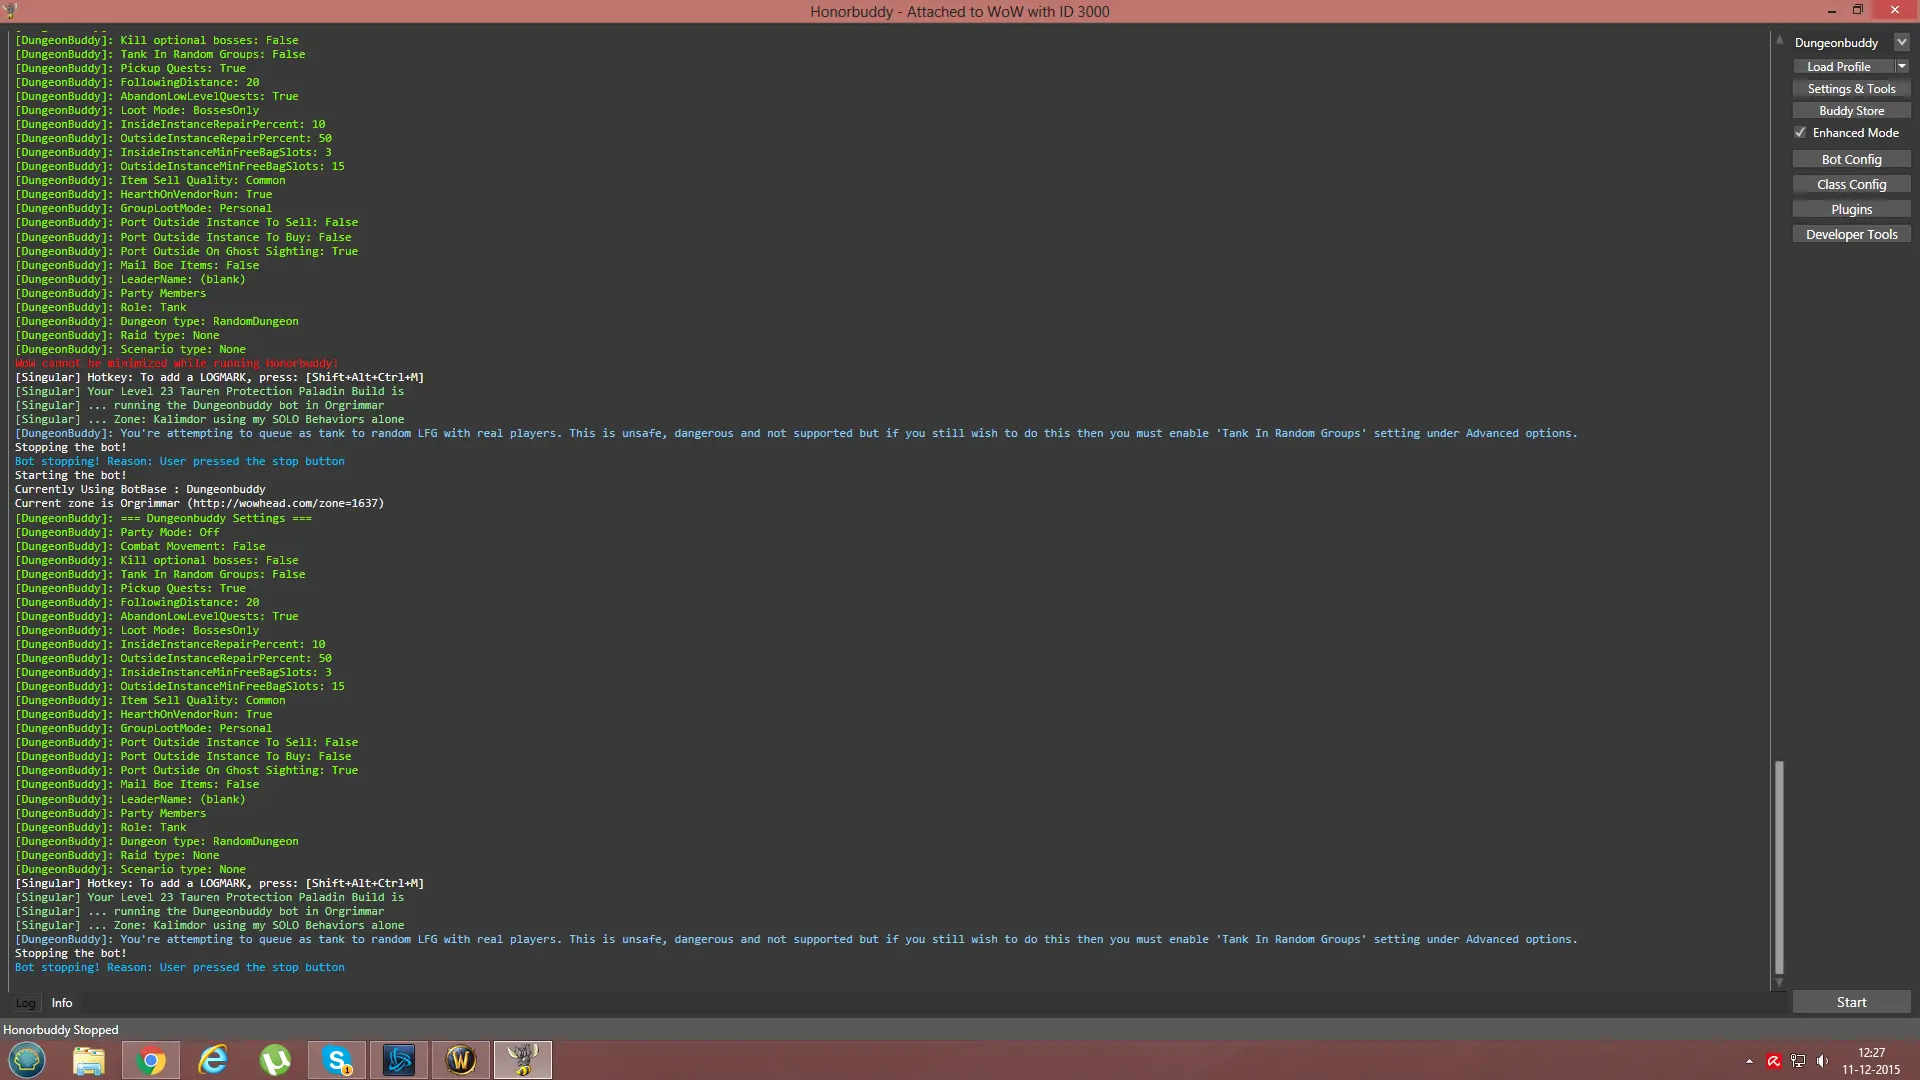Switch to the Log tab
The image size is (1920, 1080).
pyautogui.click(x=25, y=1003)
